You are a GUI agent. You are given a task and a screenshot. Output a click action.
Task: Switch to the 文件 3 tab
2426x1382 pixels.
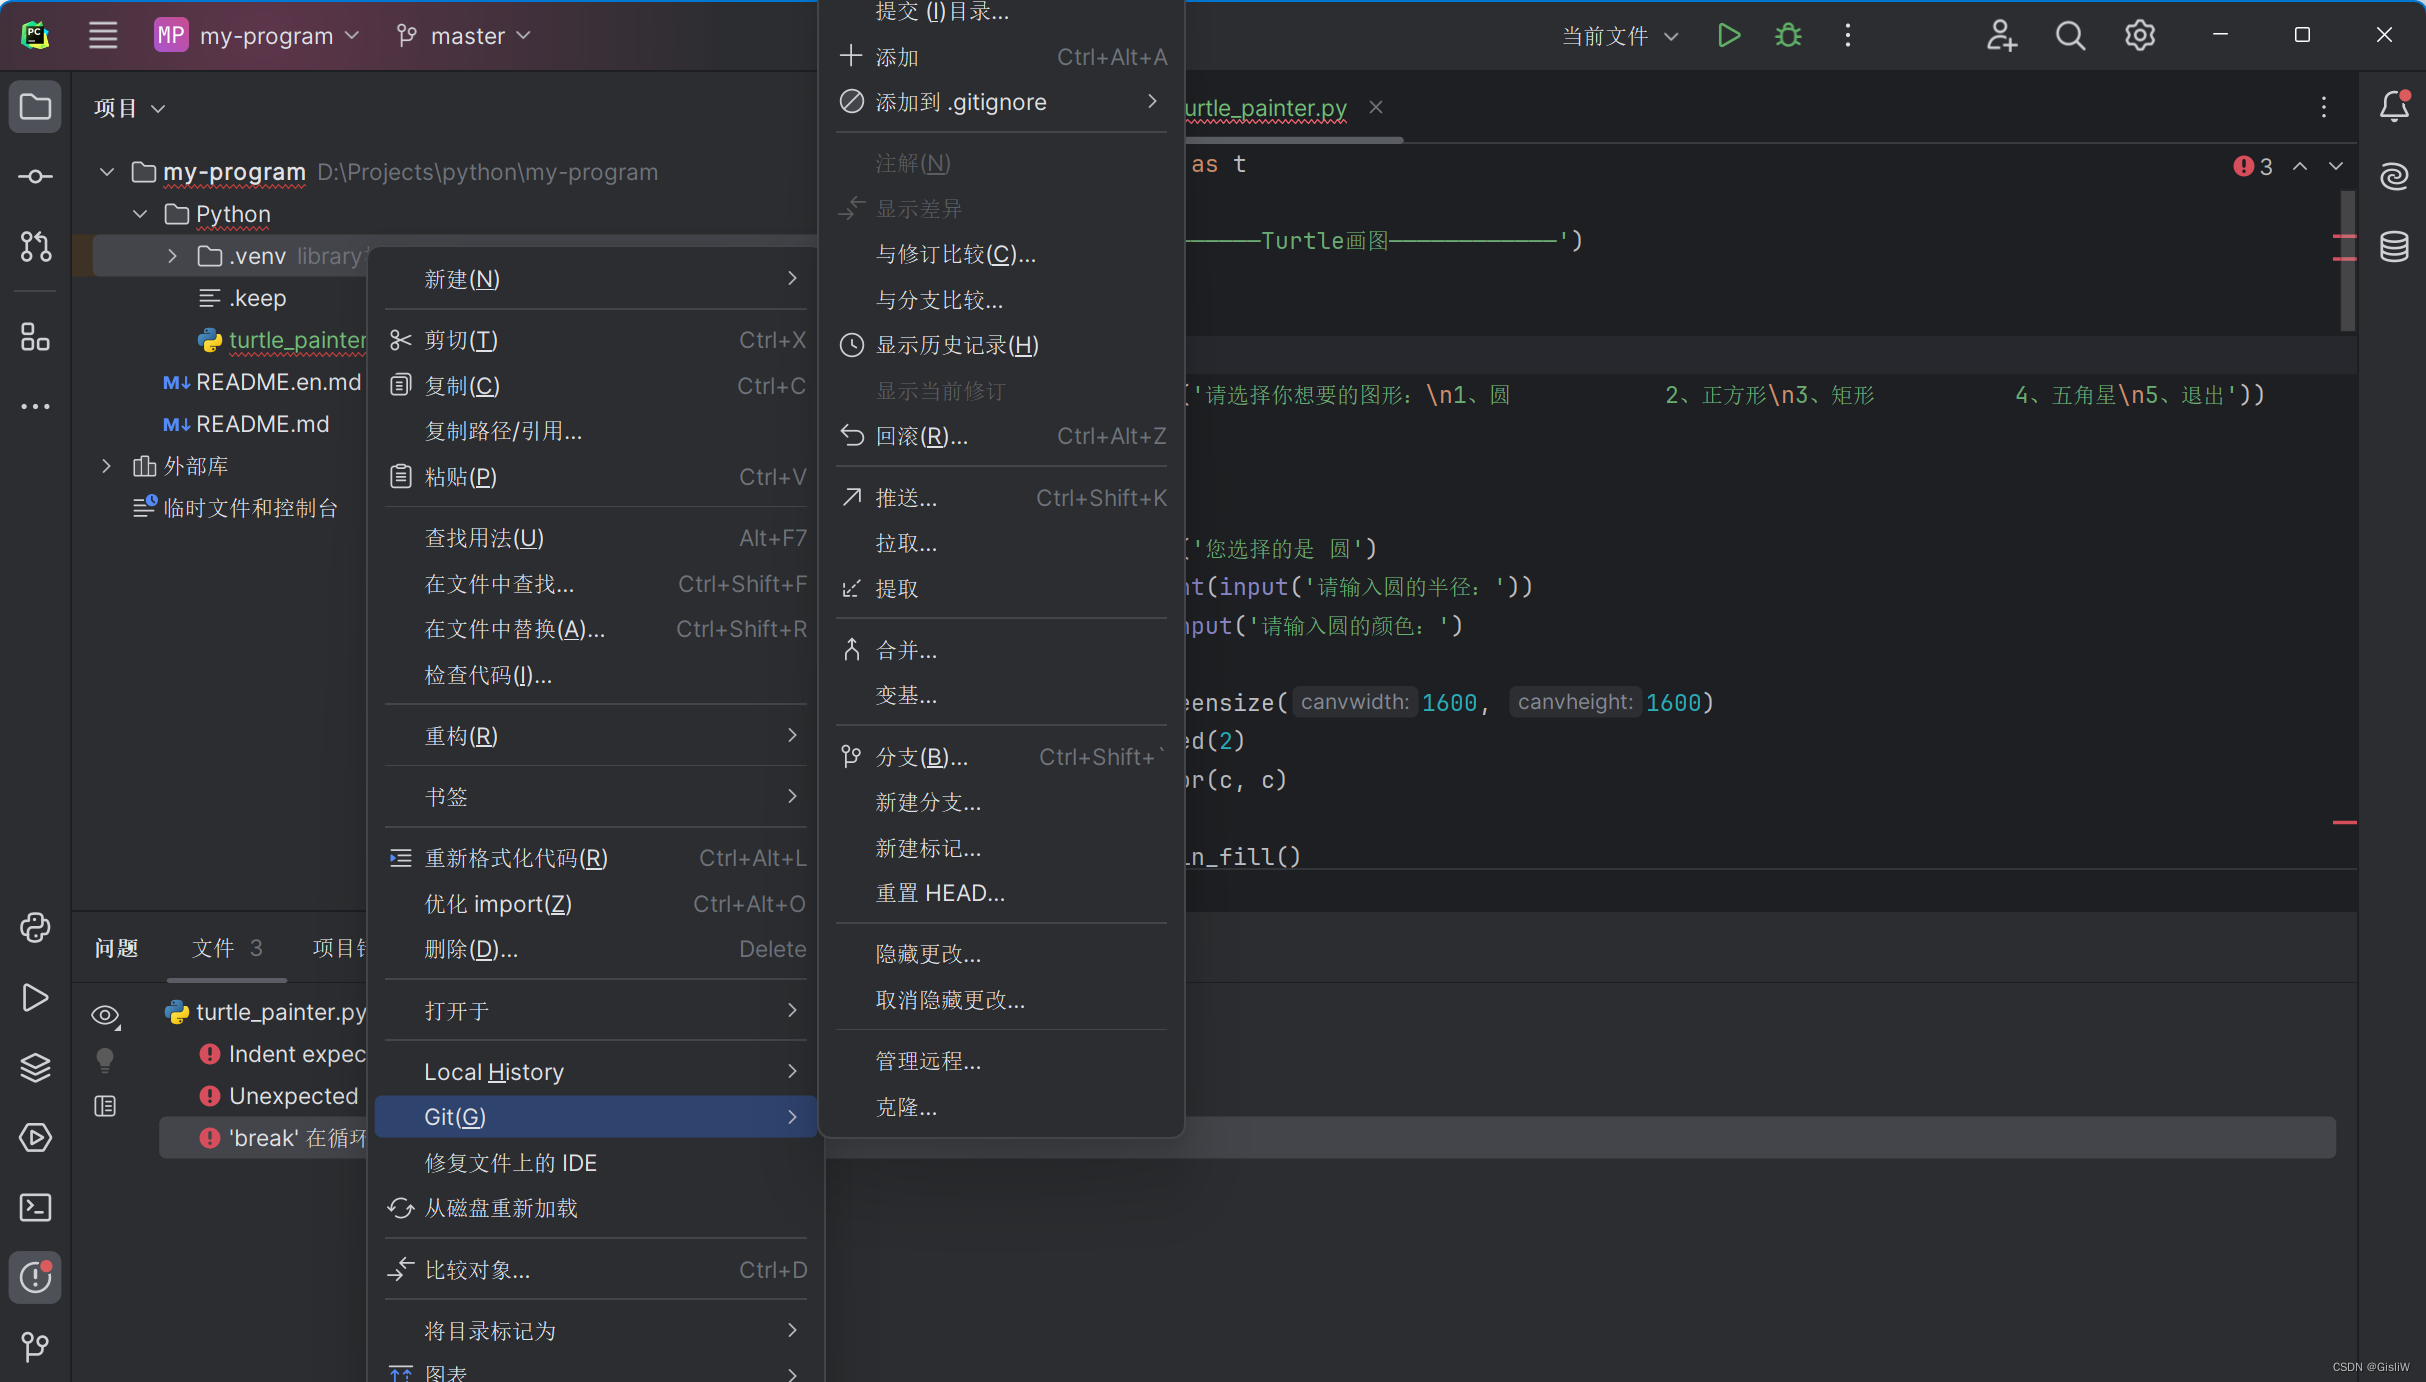[x=227, y=948]
